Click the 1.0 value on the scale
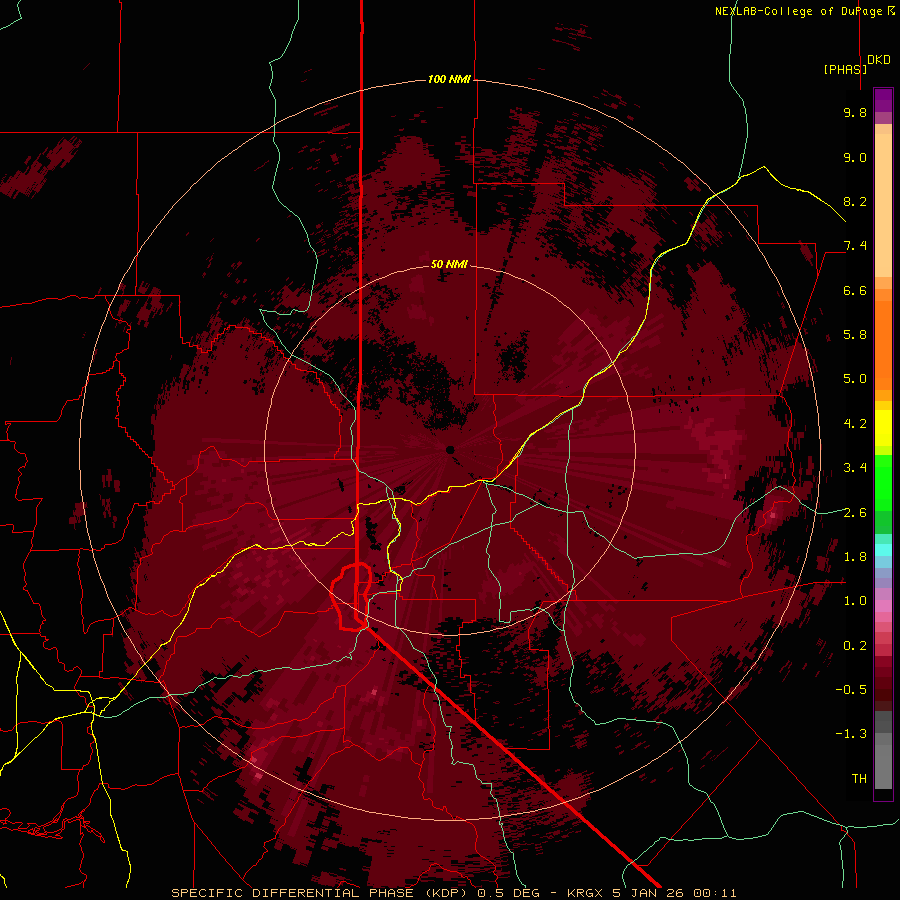 (855, 601)
